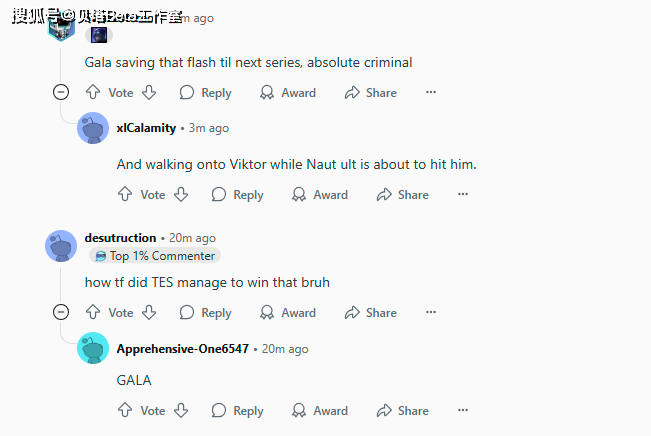Viewport: 651px width, 436px height.
Task: Downvote desutruction's TES win comment
Action: point(149,312)
